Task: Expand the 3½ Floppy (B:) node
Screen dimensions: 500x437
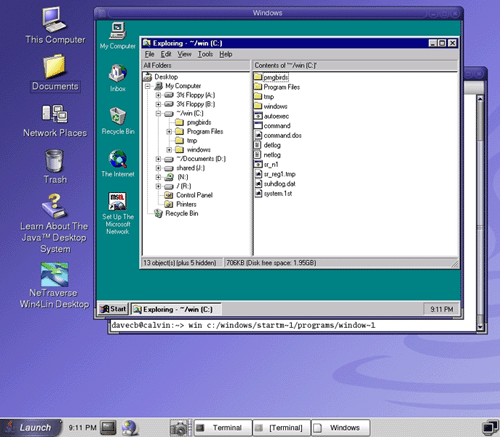Action: pyautogui.click(x=158, y=104)
